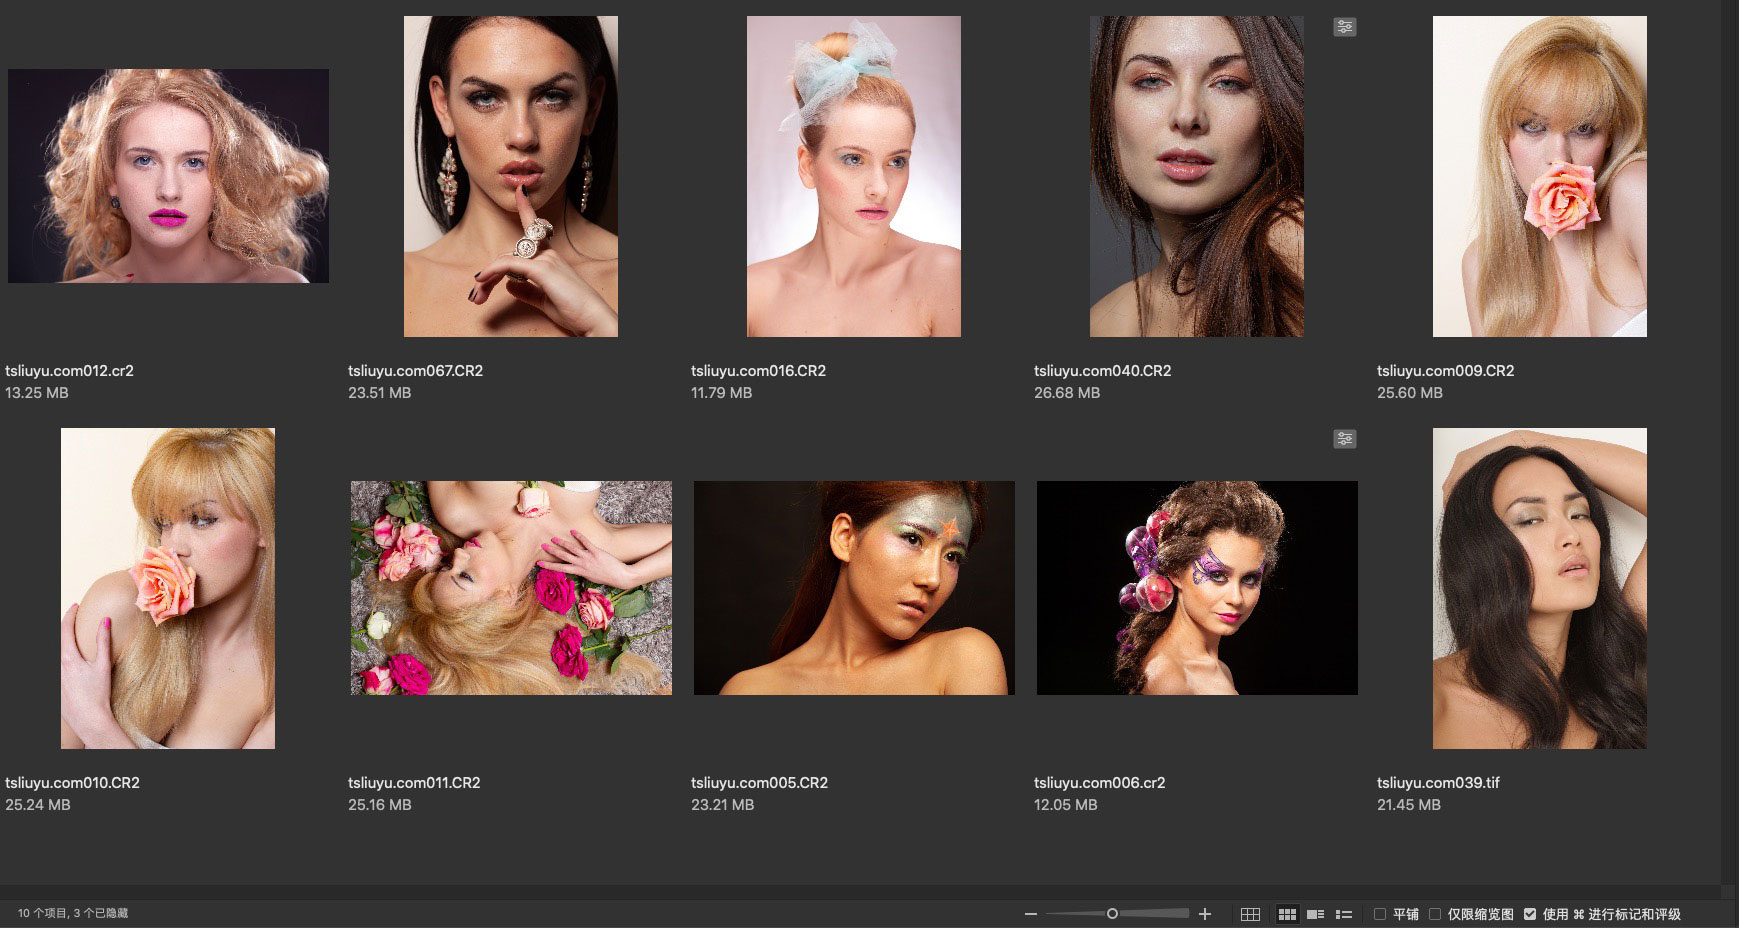The height and width of the screenshot is (928, 1739).
Task: Click the adjustment settings badge on tsliuyu.com006.cr2
Action: pyautogui.click(x=1345, y=439)
